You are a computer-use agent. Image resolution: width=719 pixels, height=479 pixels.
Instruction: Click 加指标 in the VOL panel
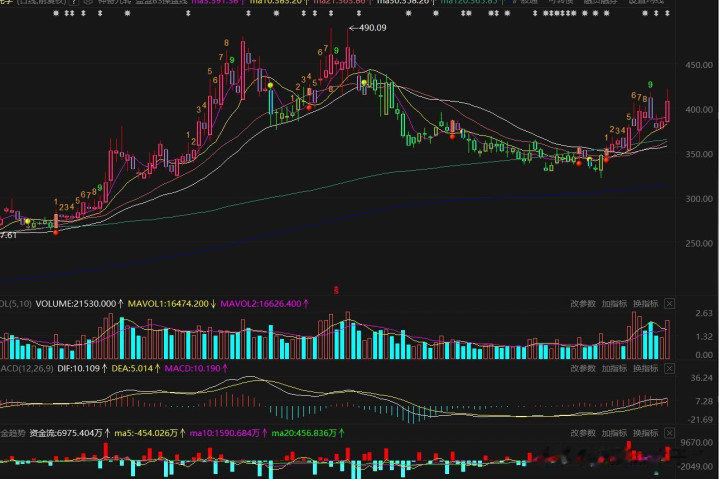pyautogui.click(x=614, y=303)
